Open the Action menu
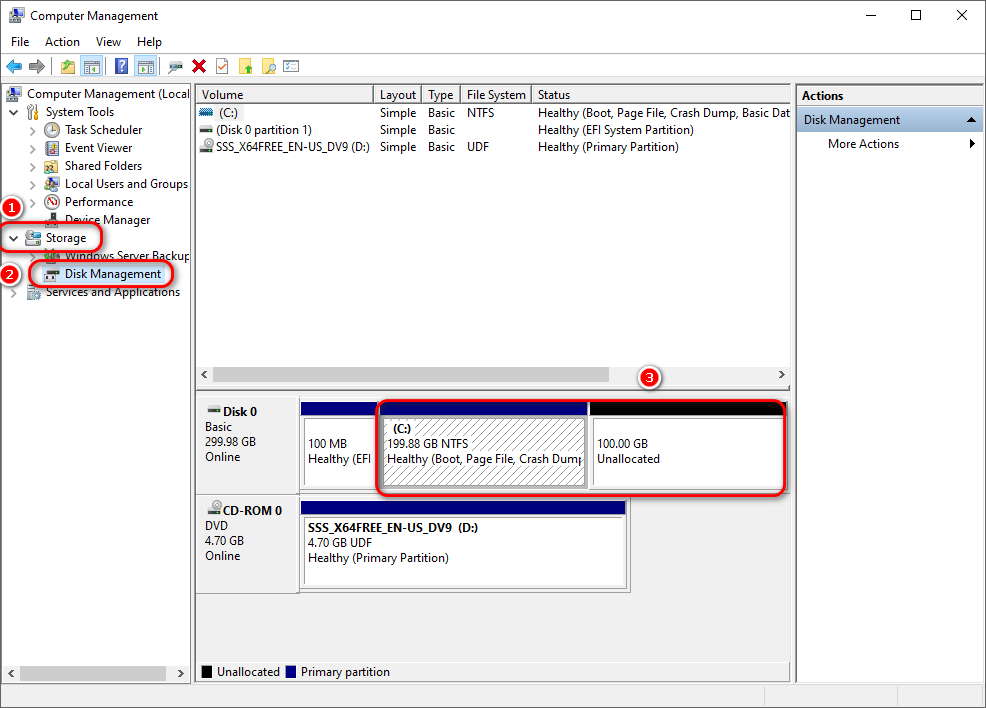Screen dimensions: 986x708 click(x=62, y=42)
